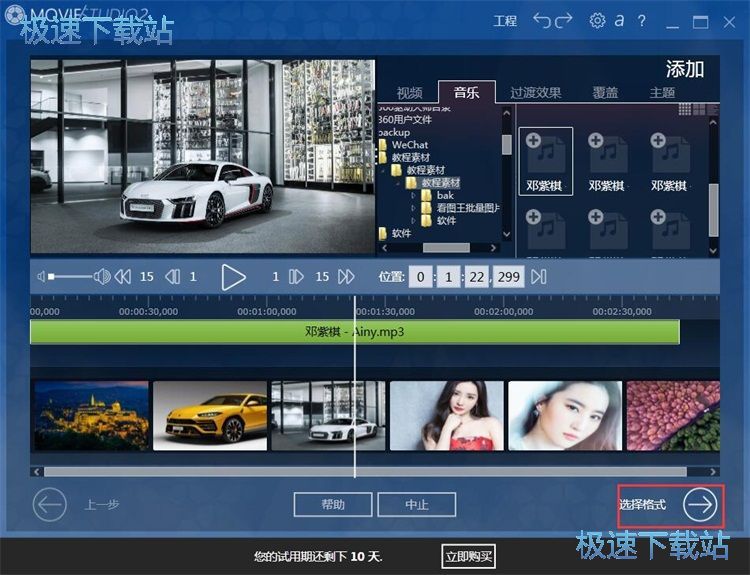
Task: Adjust the volume slider
Action: pos(70,276)
